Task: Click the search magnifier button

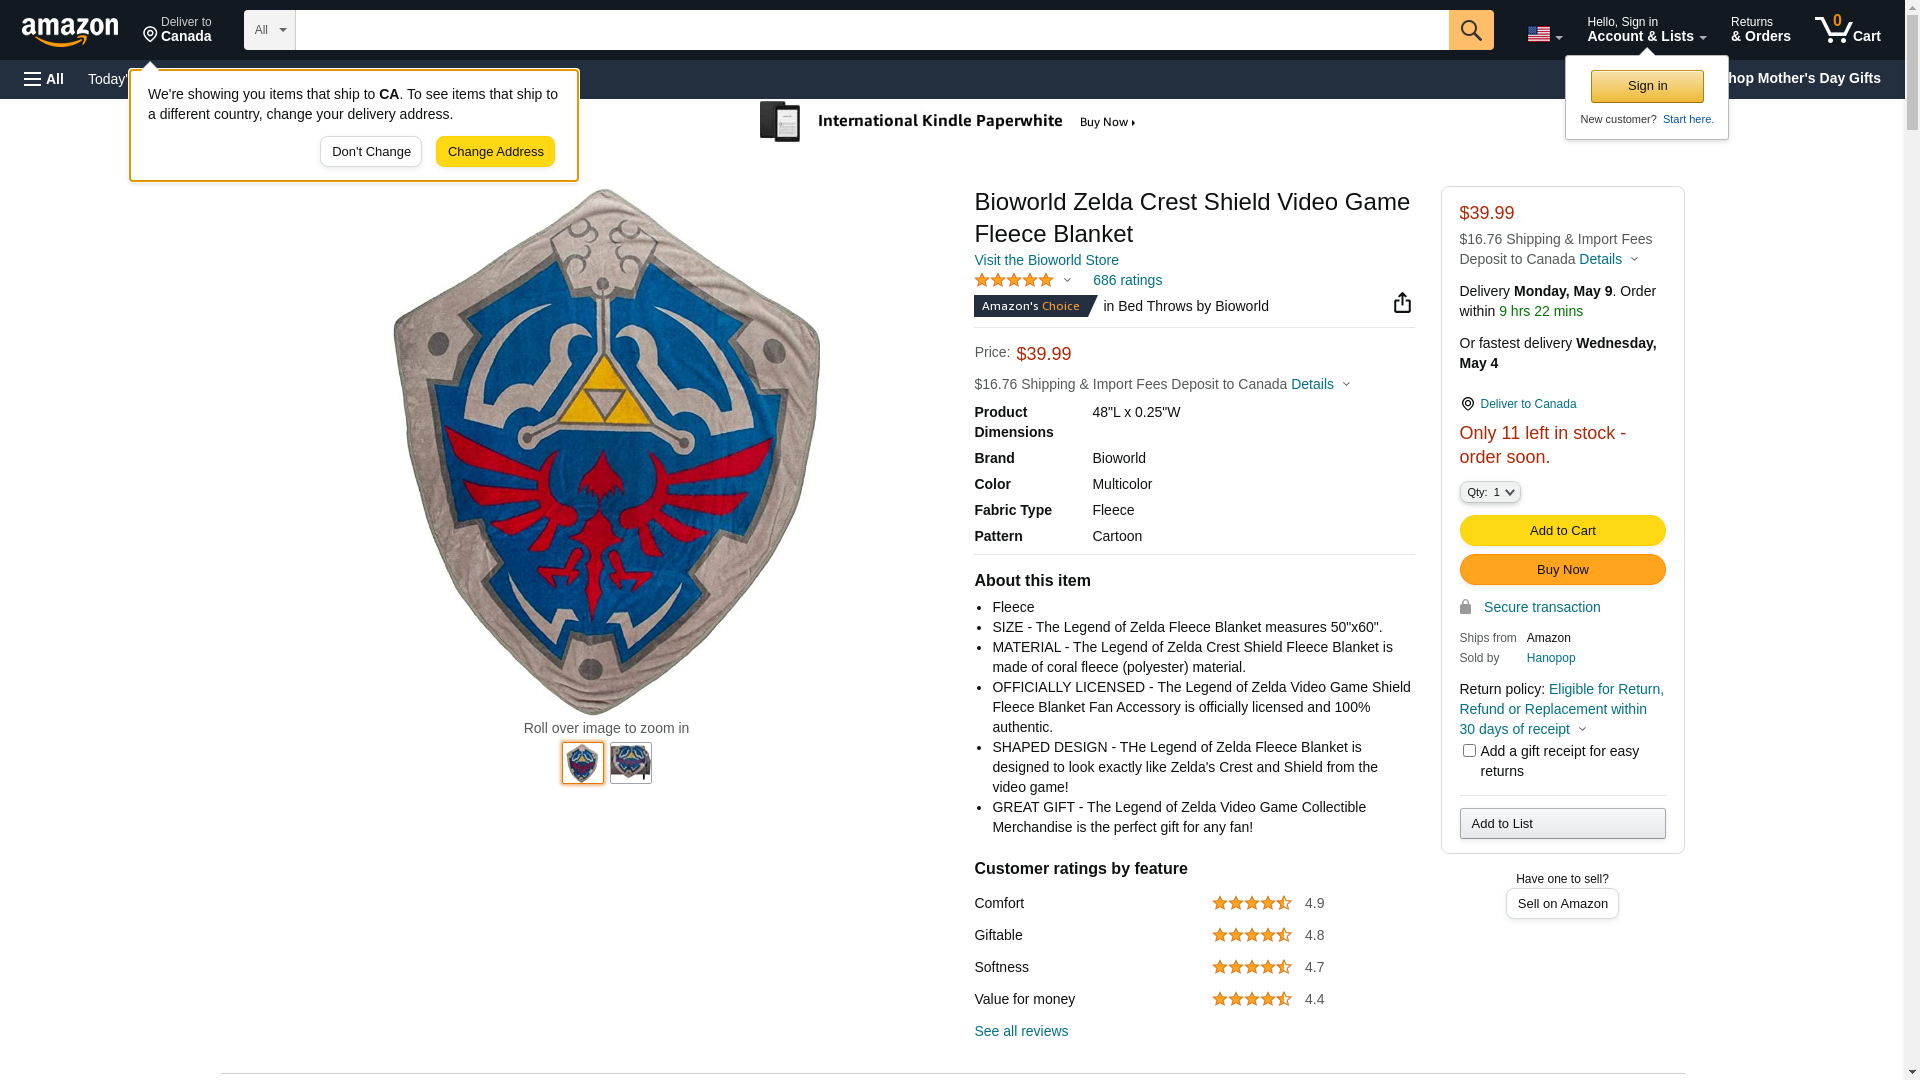Action: [1470, 30]
